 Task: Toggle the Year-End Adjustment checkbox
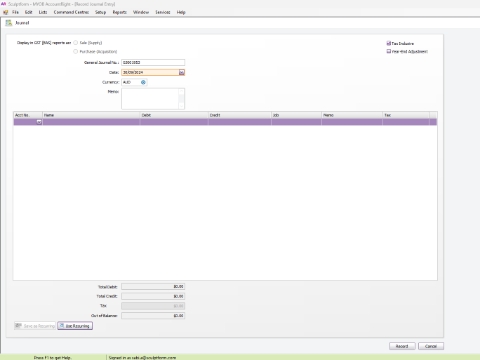(389, 51)
